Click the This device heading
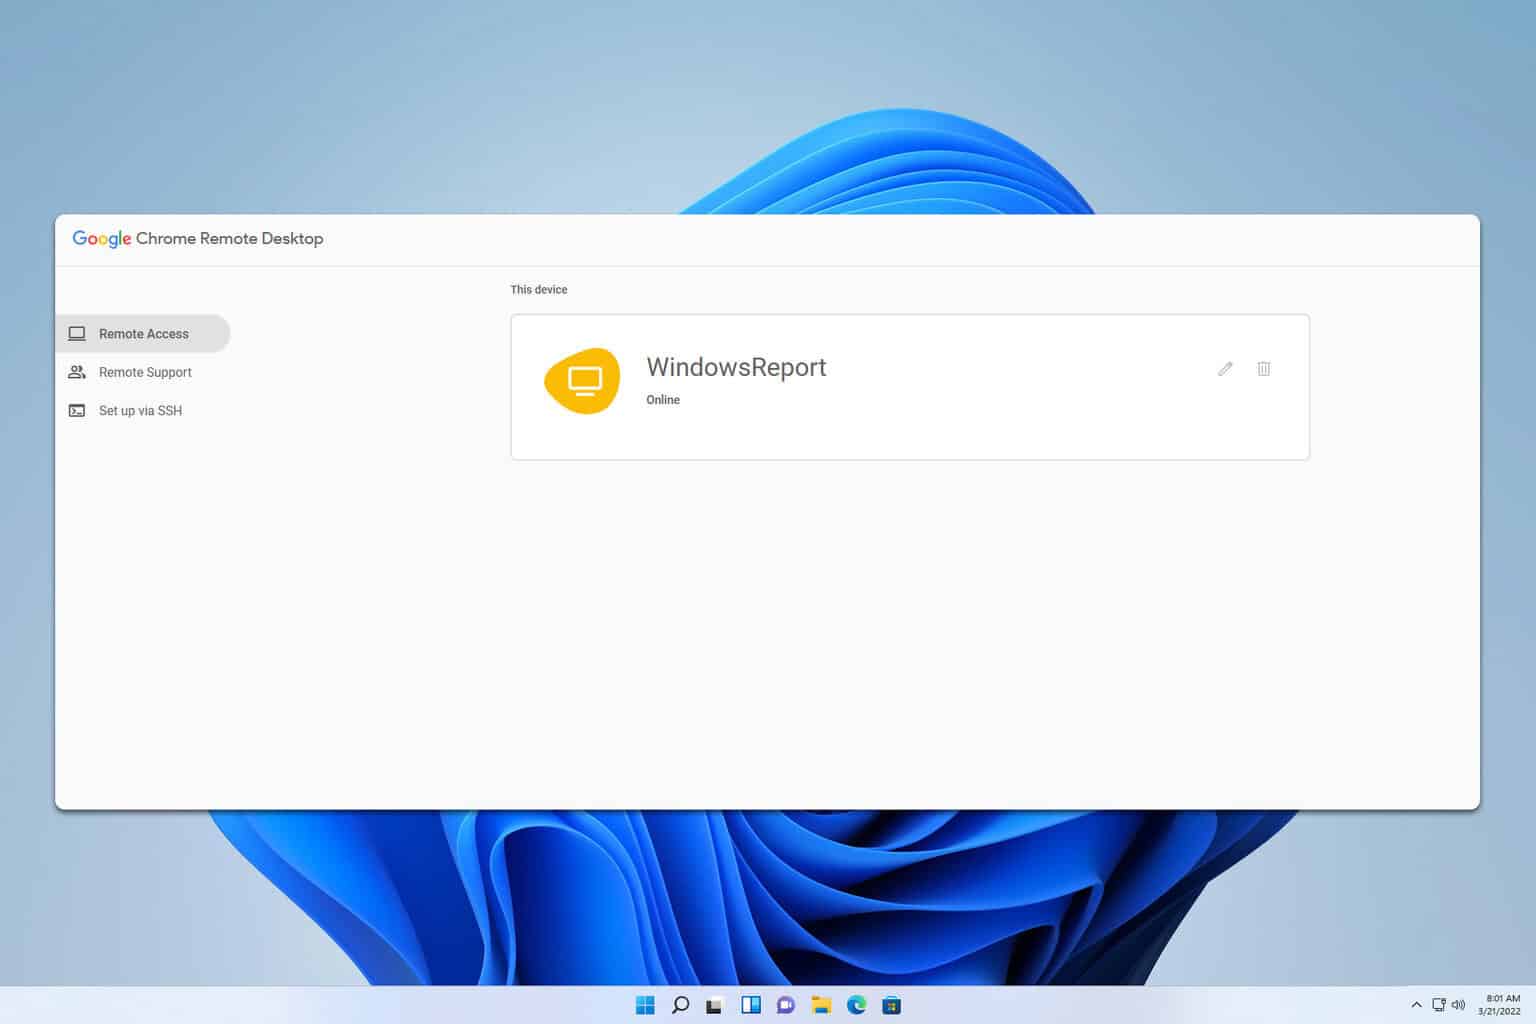 [539, 289]
